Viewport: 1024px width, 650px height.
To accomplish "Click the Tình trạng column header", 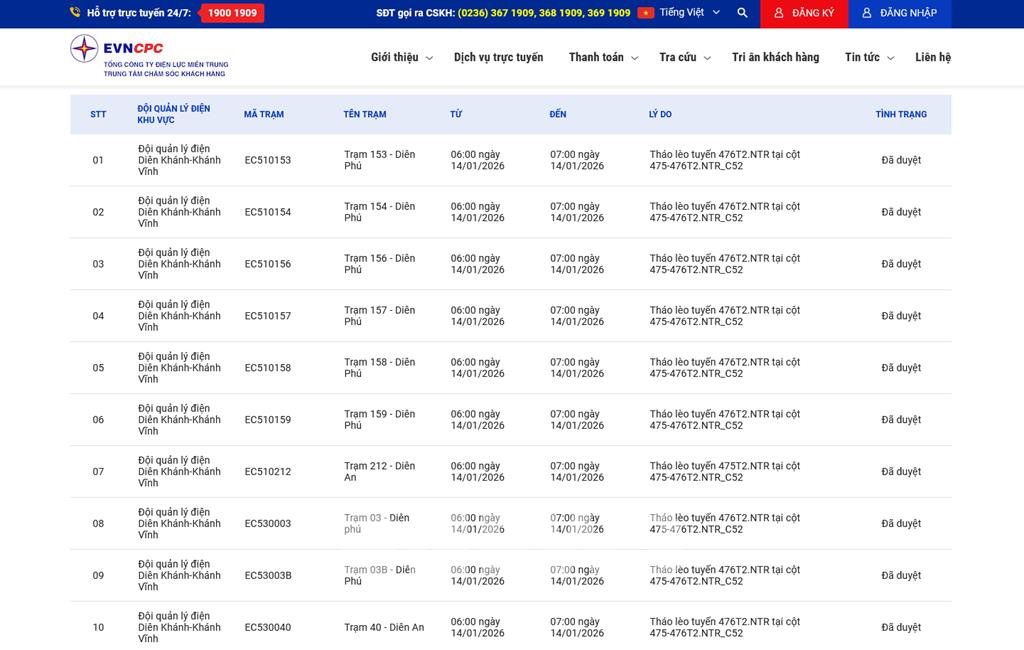I will coord(900,114).
